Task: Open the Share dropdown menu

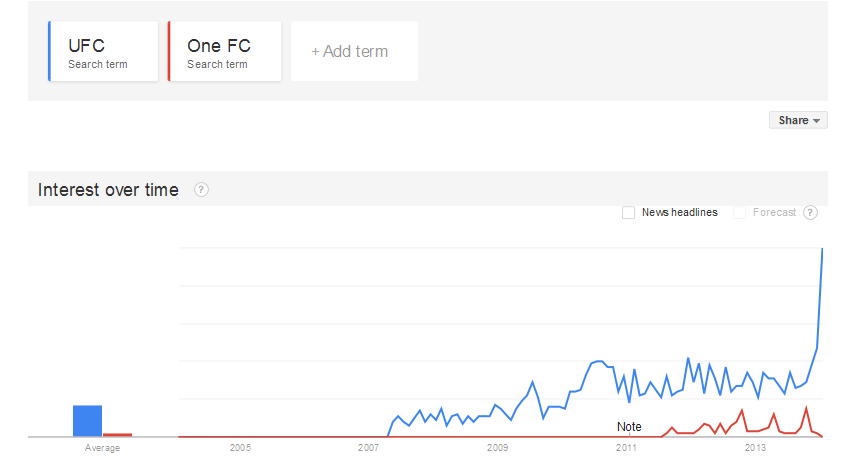Action: (798, 120)
